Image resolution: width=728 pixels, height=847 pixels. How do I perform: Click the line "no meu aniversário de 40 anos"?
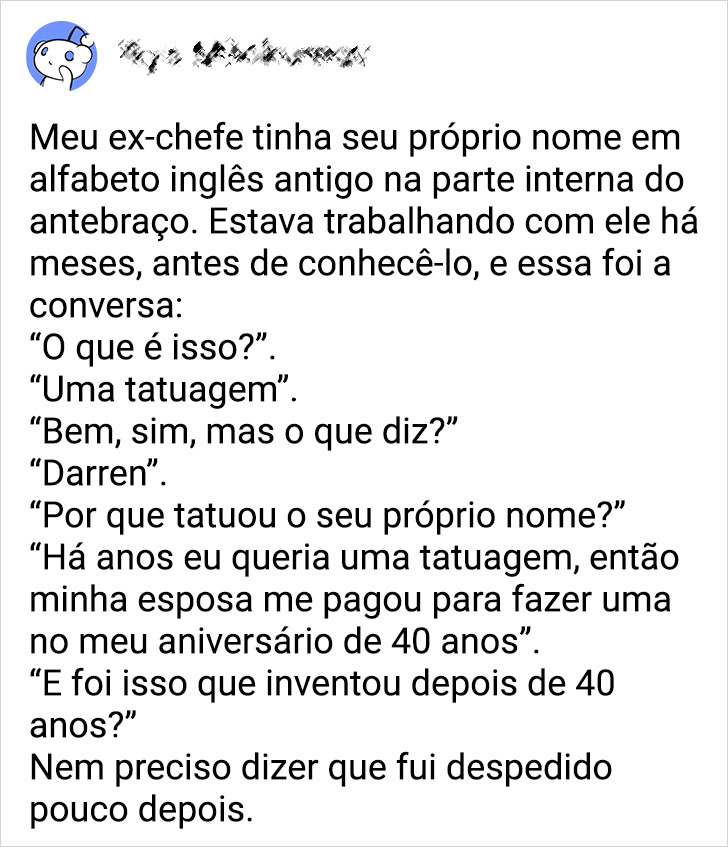pyautogui.click(x=285, y=643)
